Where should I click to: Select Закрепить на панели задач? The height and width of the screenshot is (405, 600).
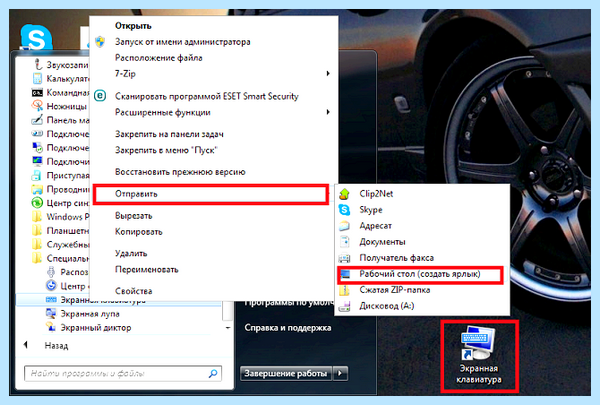[169, 134]
